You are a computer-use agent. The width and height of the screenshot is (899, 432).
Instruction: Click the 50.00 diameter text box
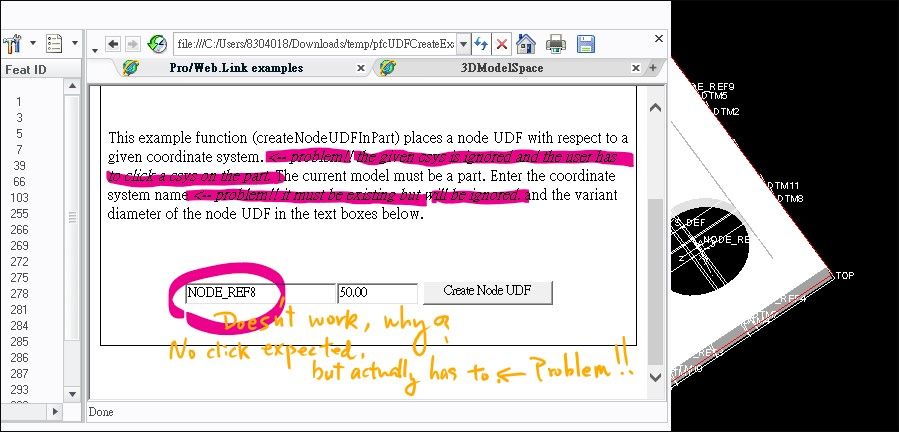[x=377, y=293]
